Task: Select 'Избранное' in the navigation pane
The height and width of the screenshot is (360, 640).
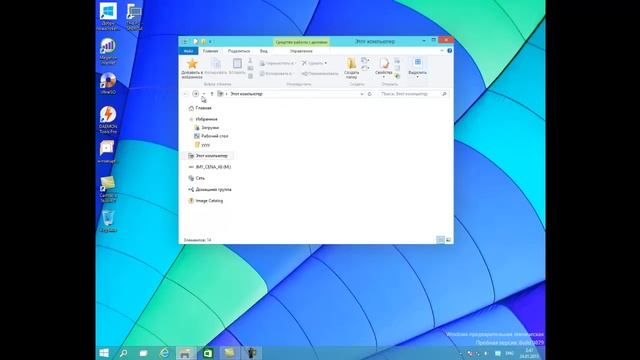Action: pos(206,119)
